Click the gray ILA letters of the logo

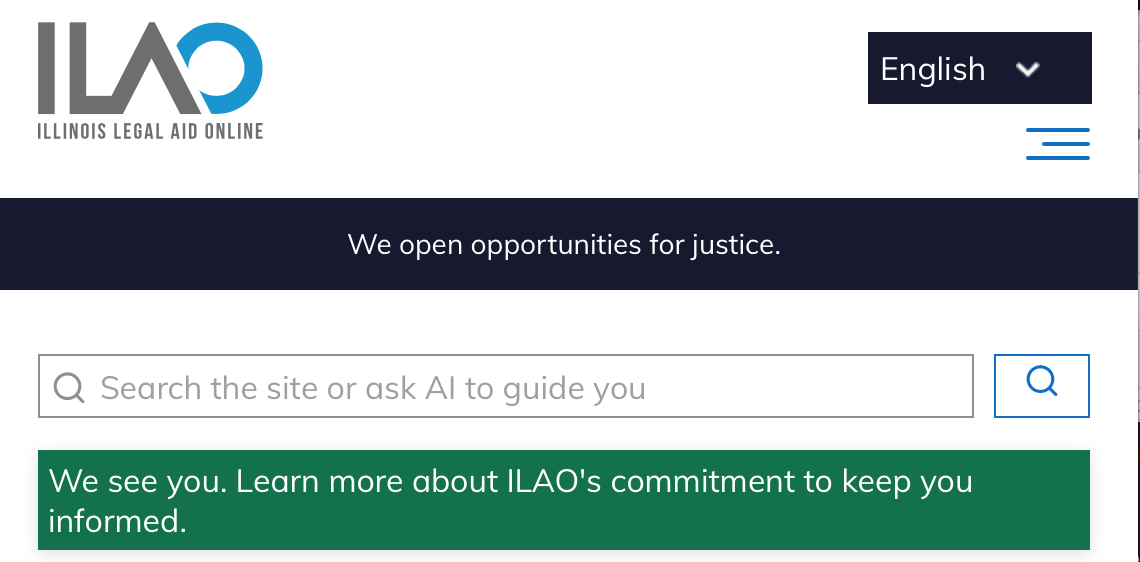[116, 68]
